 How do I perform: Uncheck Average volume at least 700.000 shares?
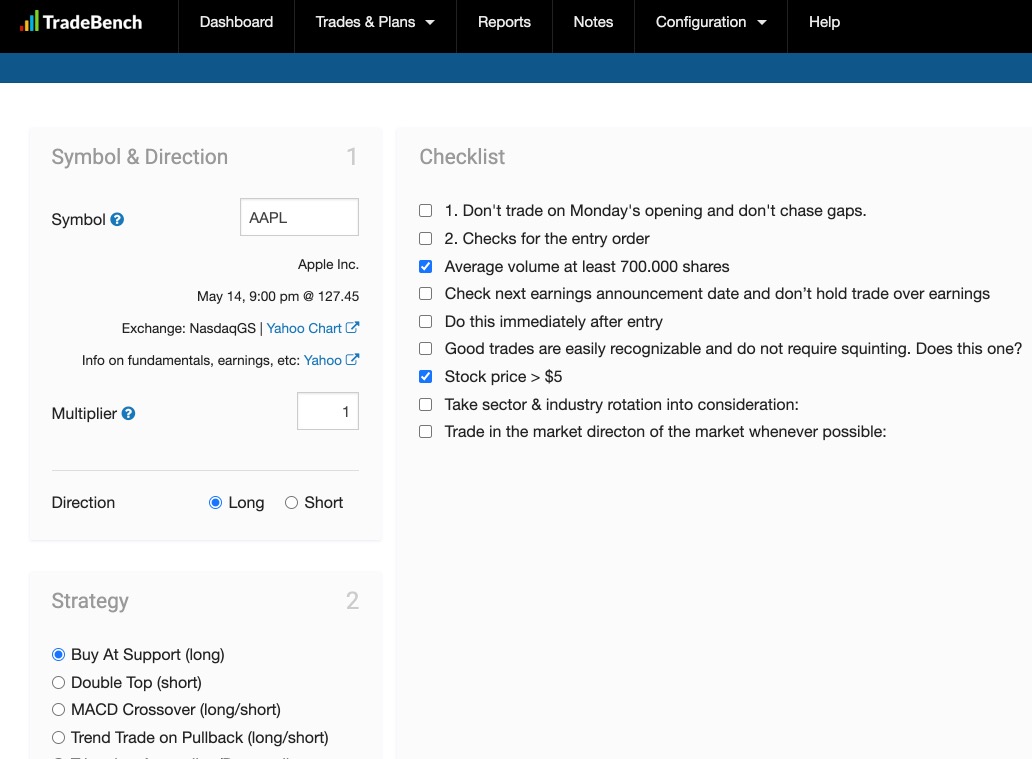pos(426,267)
